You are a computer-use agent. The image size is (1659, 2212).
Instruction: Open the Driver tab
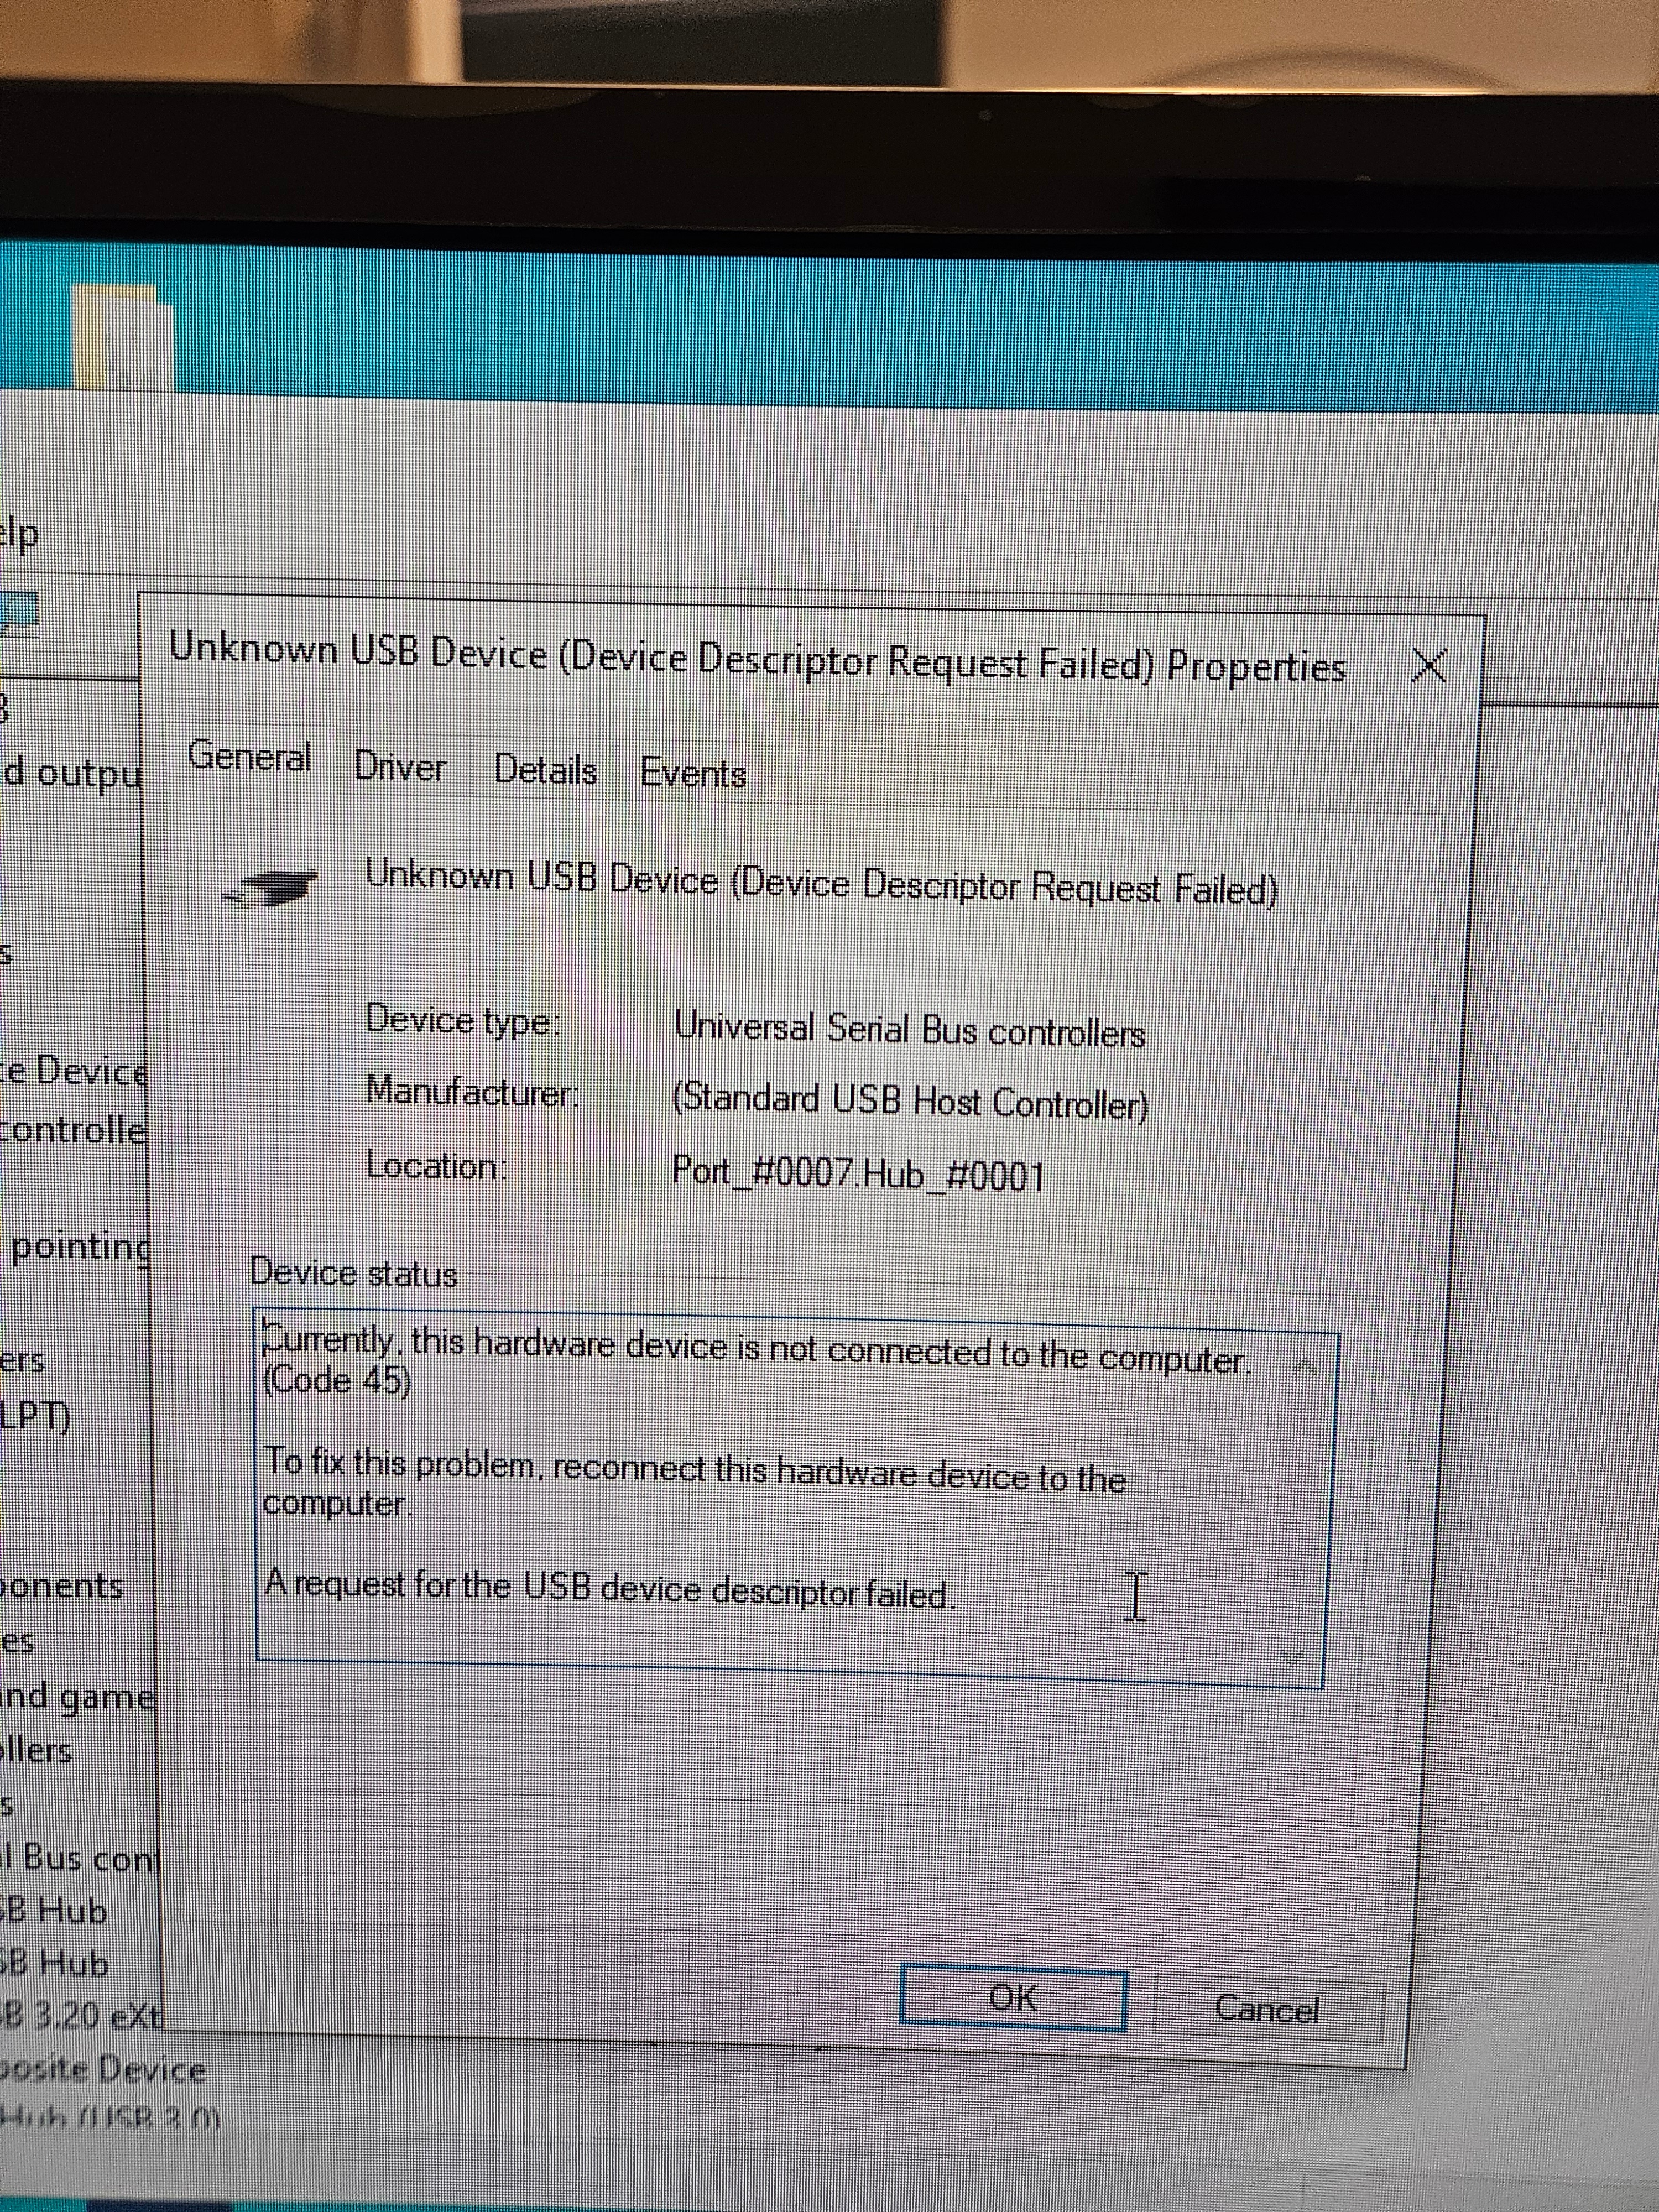(x=400, y=766)
